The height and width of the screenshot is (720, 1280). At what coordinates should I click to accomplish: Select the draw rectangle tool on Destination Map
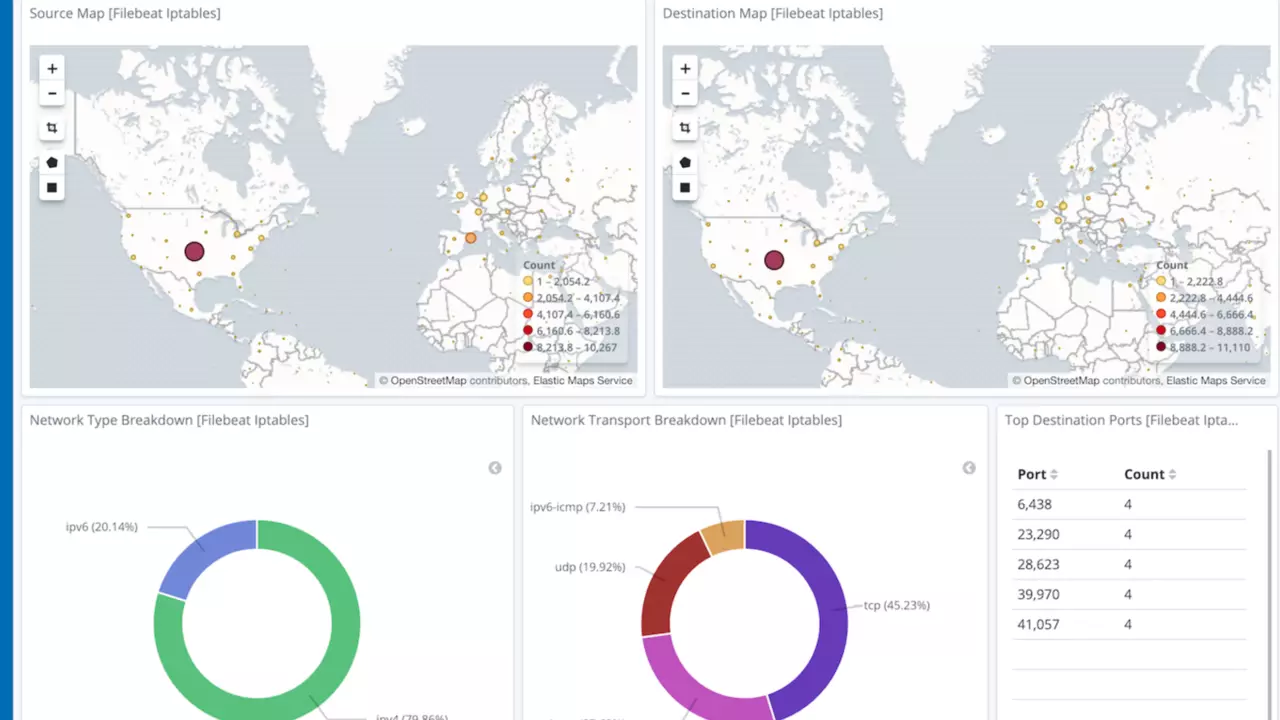tap(685, 187)
